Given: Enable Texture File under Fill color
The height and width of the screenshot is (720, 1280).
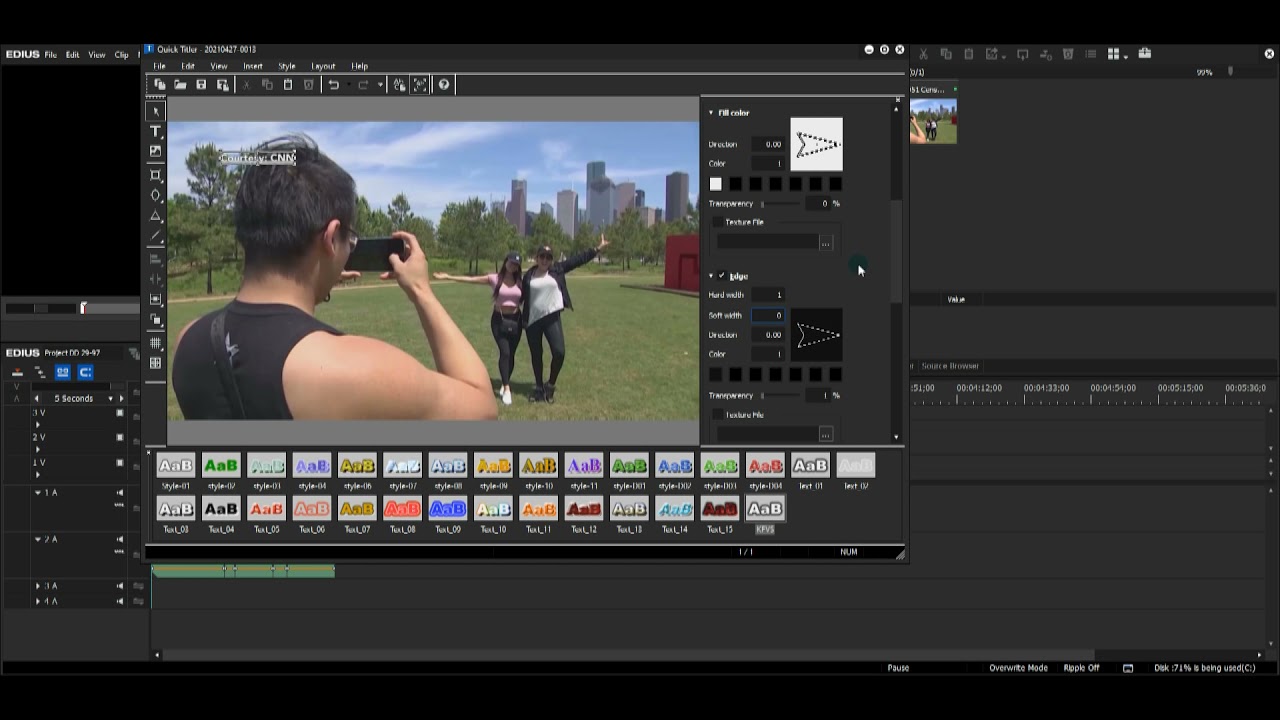Looking at the screenshot, I should pyautogui.click(x=717, y=222).
